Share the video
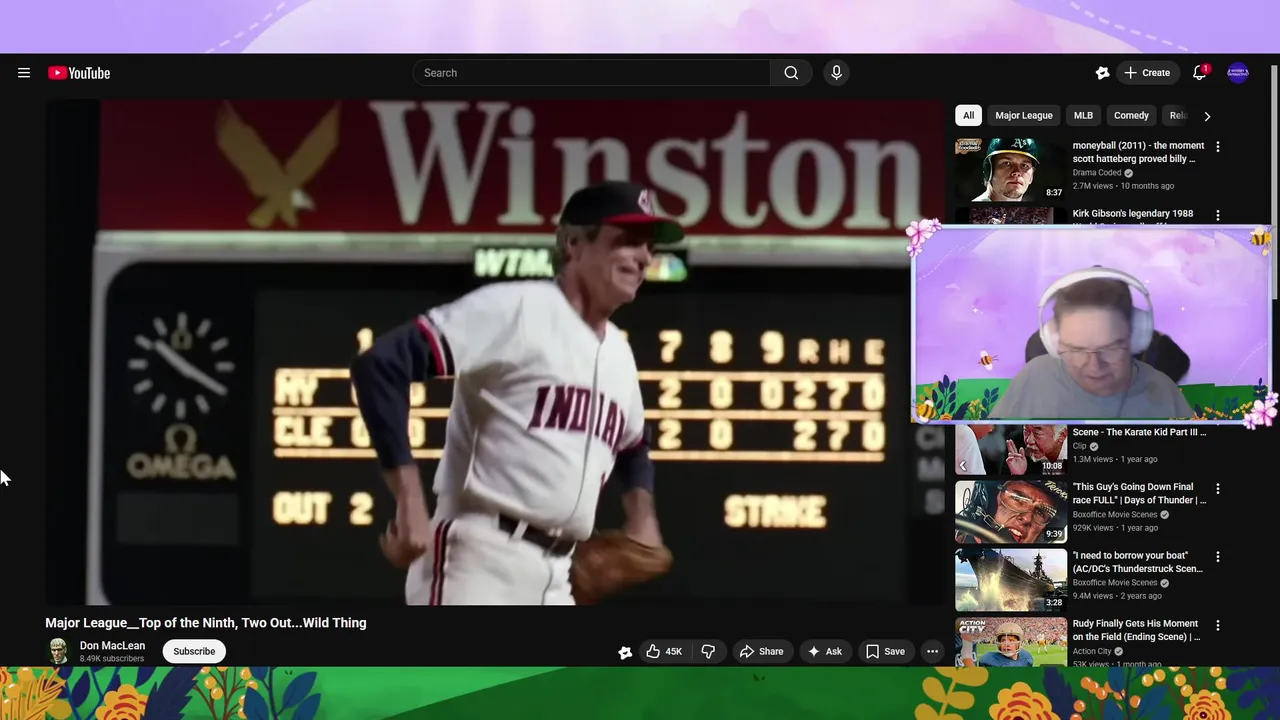The width and height of the screenshot is (1280, 720). (761, 651)
